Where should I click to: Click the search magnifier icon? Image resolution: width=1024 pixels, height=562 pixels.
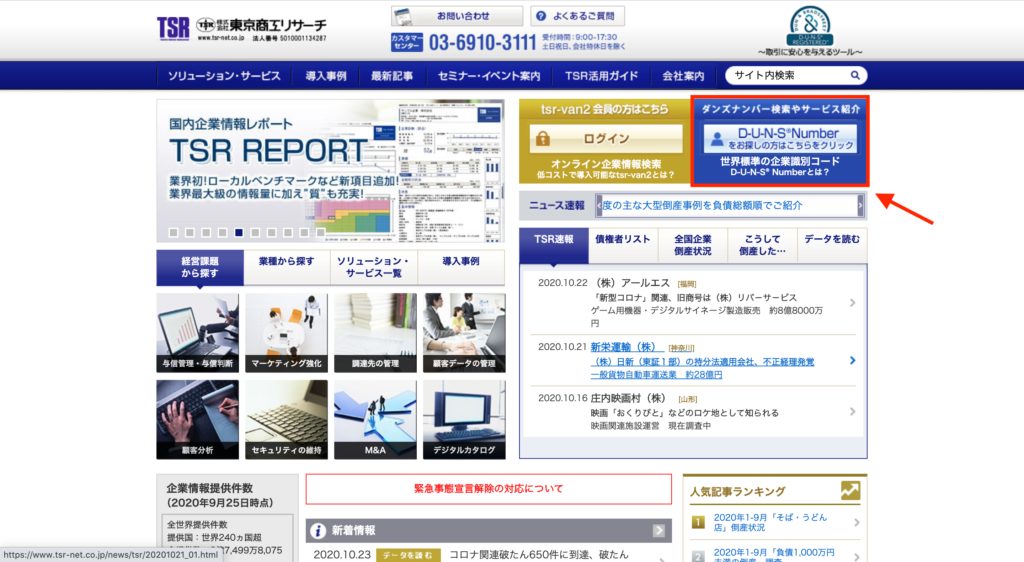[854, 76]
